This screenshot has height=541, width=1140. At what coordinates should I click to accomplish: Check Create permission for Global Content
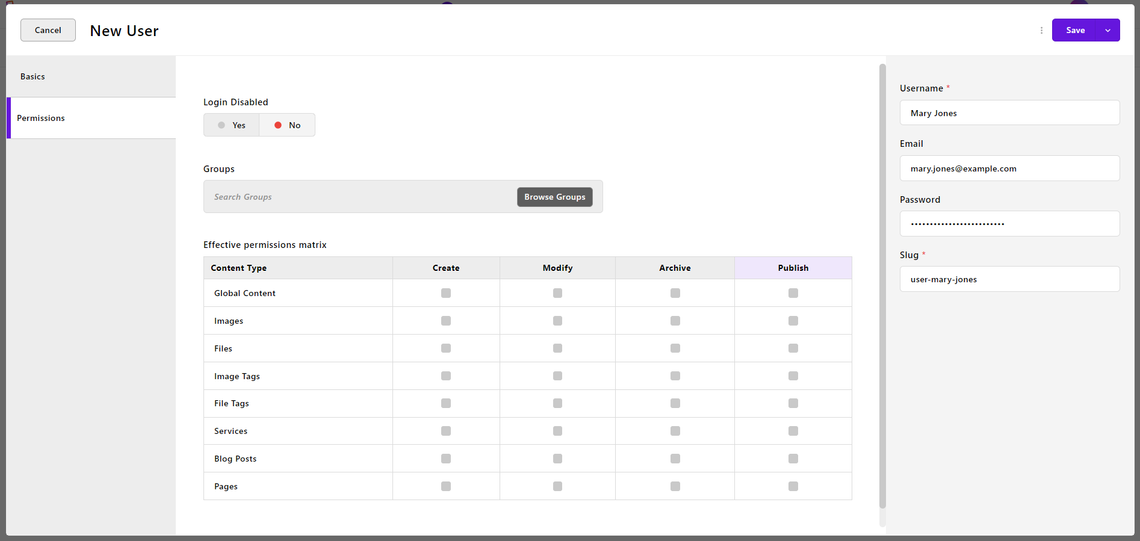tap(446, 293)
